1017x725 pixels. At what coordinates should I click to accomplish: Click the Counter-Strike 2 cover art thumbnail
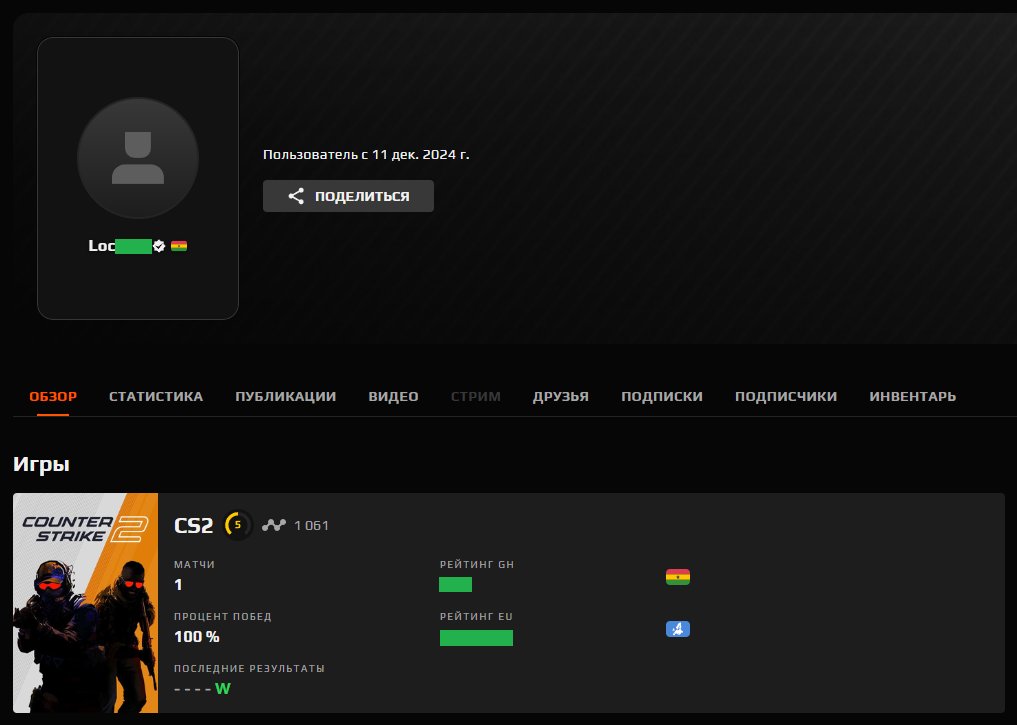[x=84, y=603]
